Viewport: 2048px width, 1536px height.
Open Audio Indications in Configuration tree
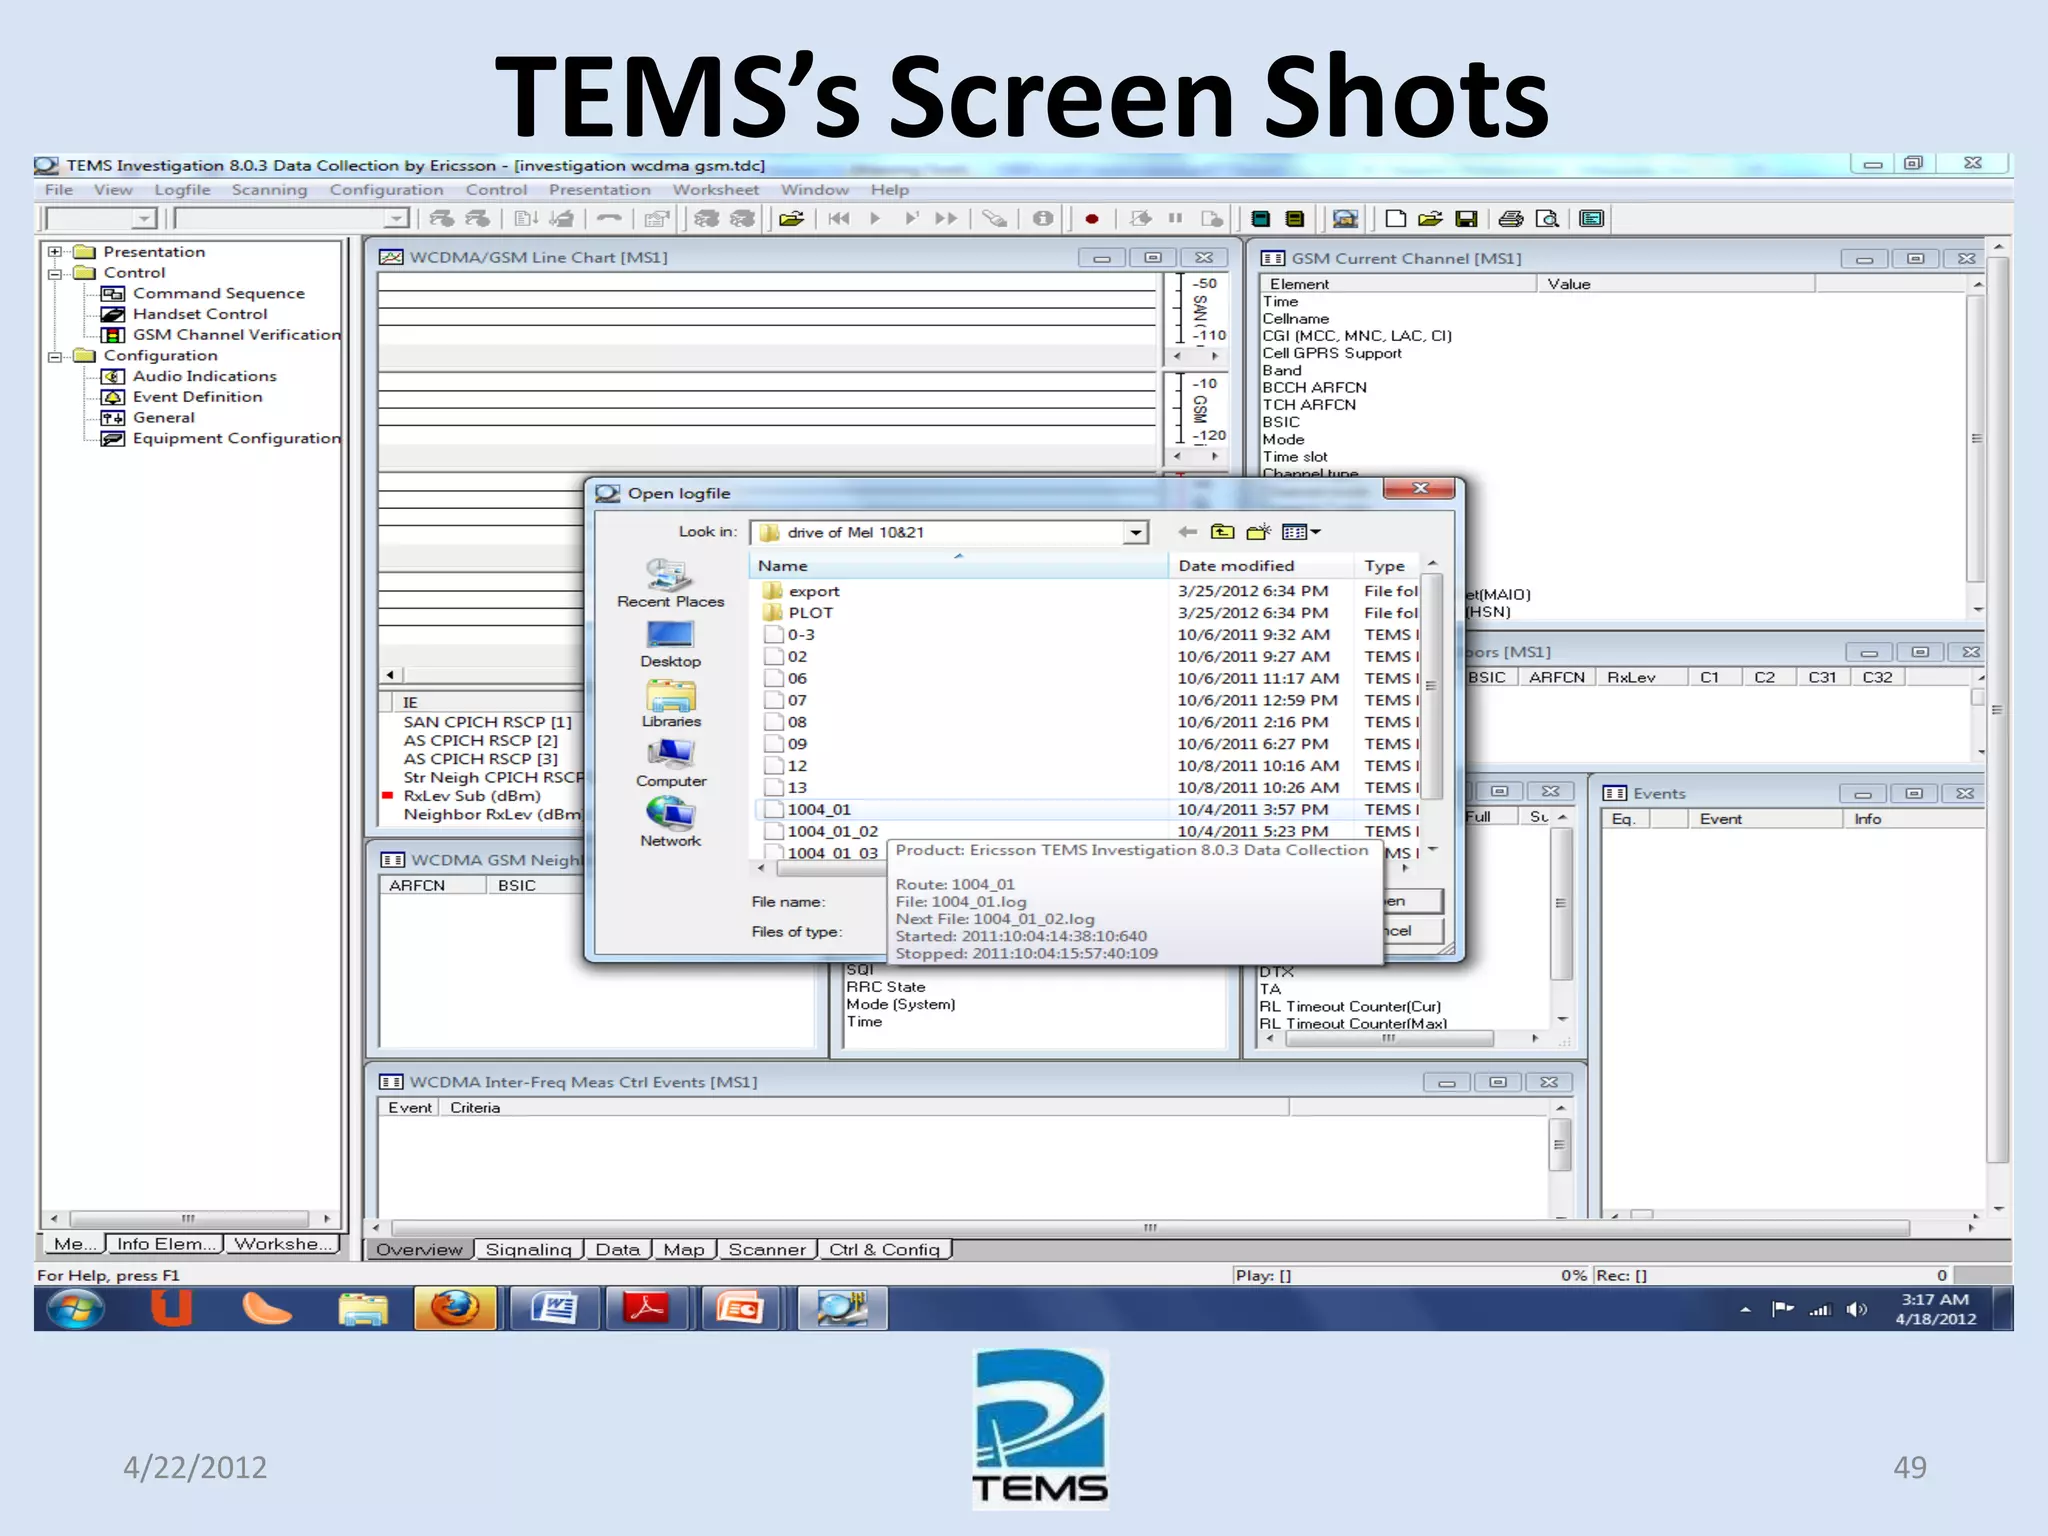(205, 376)
